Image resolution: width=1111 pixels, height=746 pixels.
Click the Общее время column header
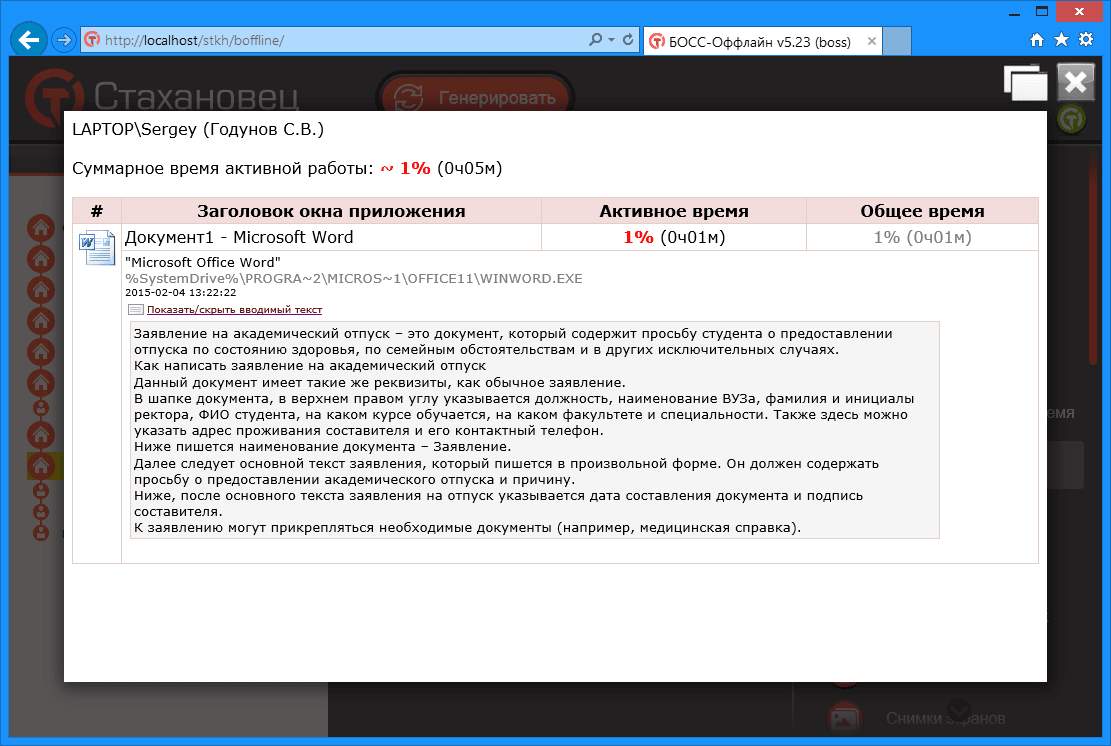923,211
